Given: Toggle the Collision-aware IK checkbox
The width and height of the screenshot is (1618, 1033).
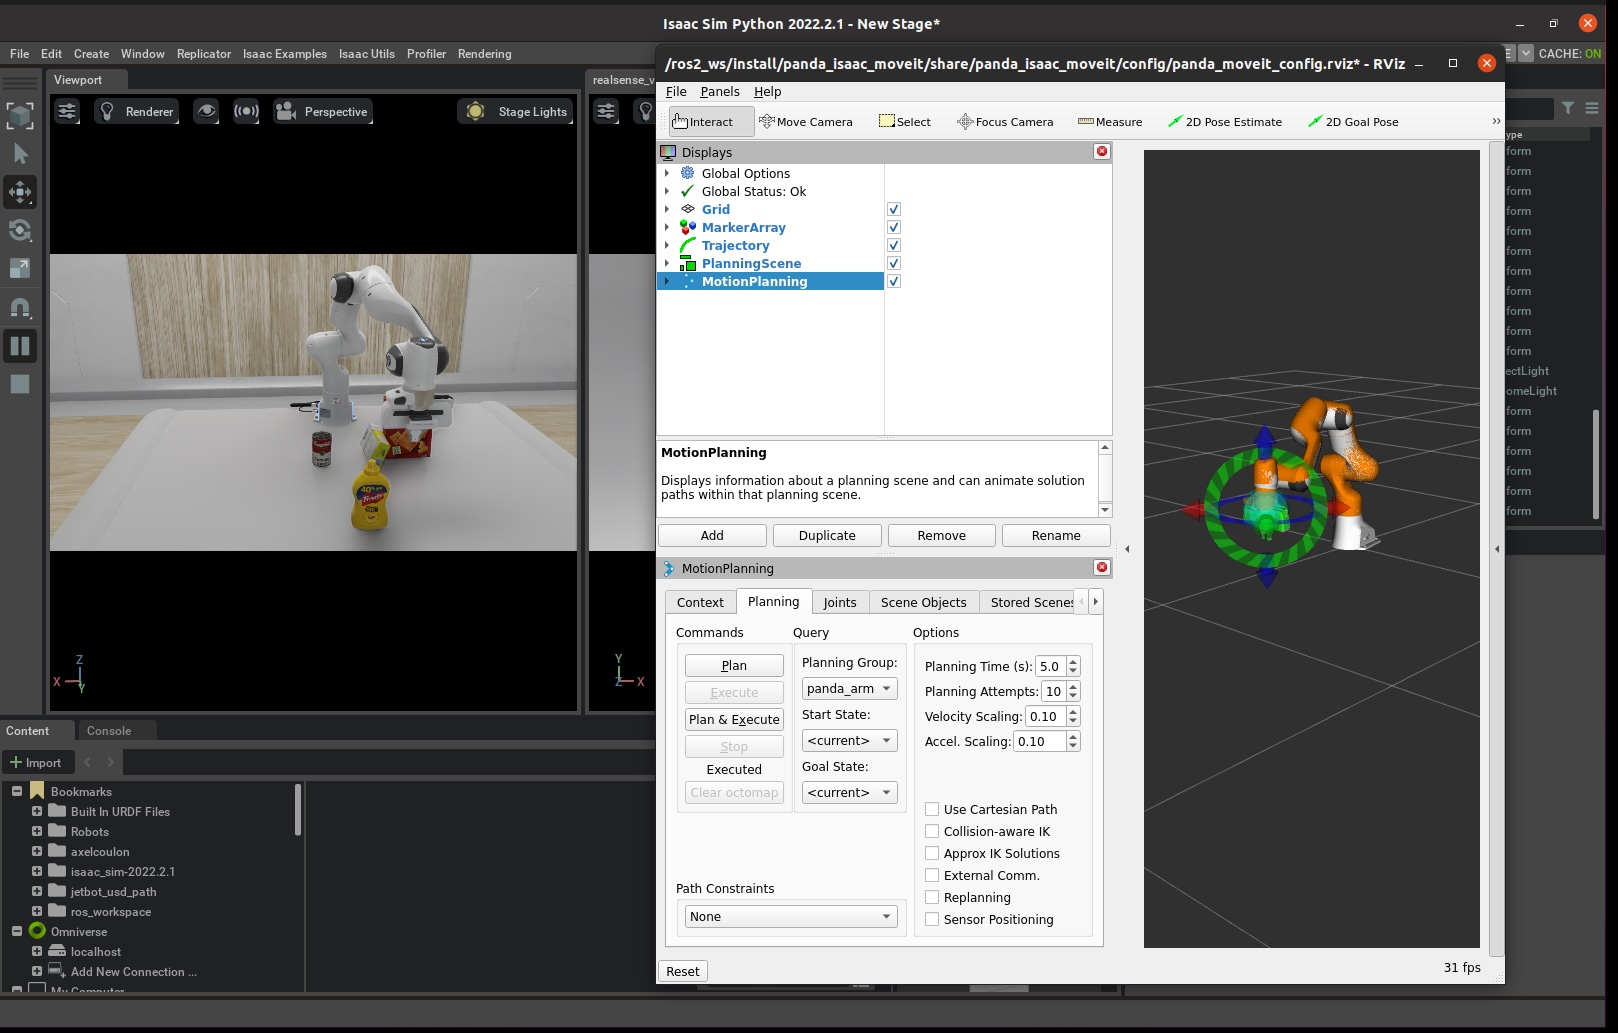Looking at the screenshot, I should (x=932, y=832).
